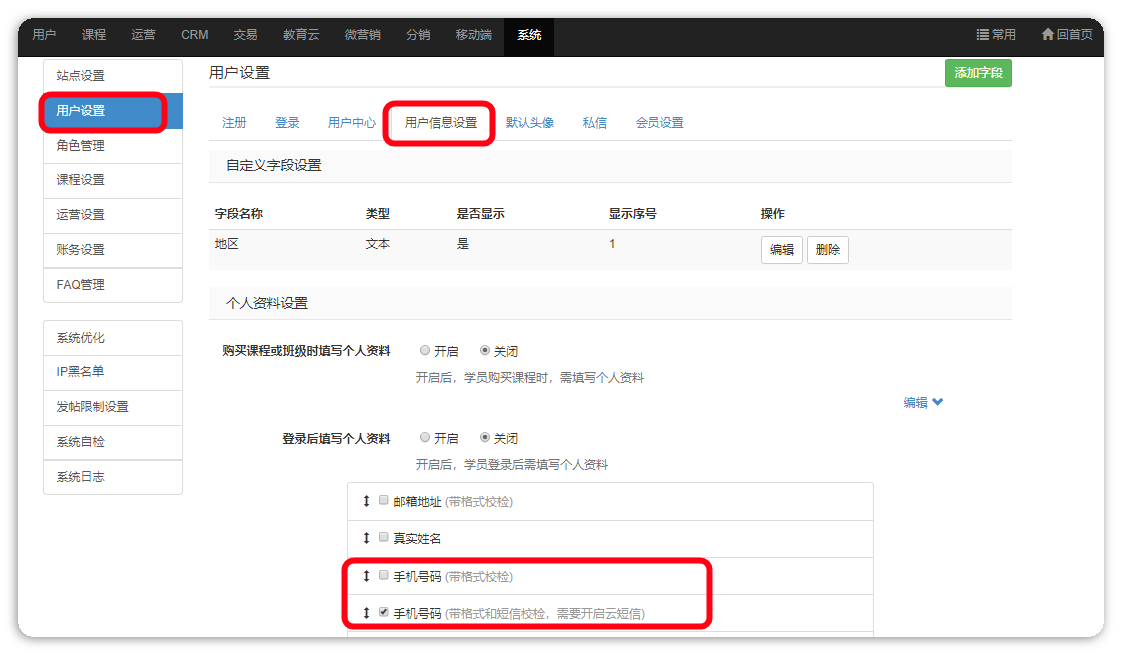Select 开启 radio for 登录后填写个人资料

[x=425, y=438]
